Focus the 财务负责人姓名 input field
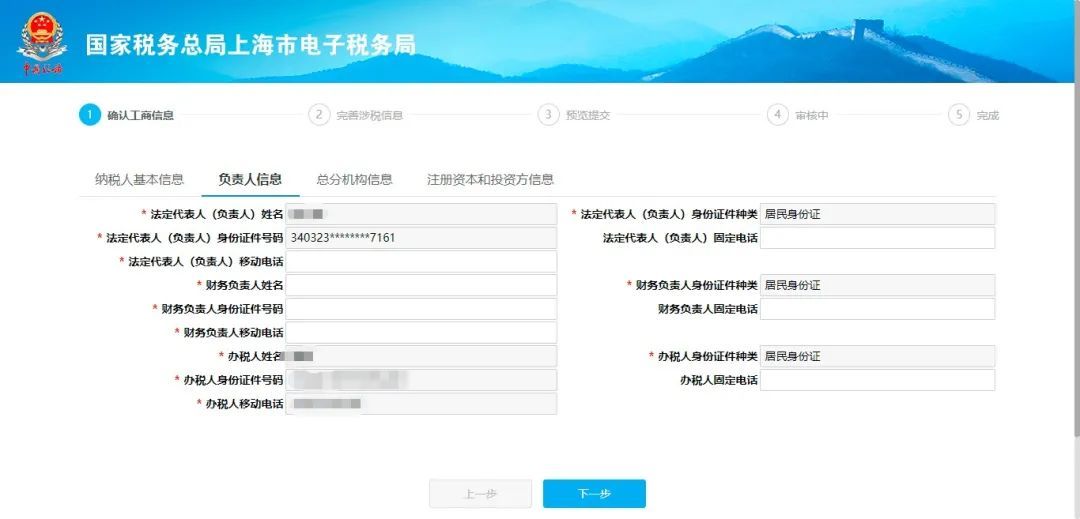This screenshot has height=519, width=1080. (x=421, y=285)
